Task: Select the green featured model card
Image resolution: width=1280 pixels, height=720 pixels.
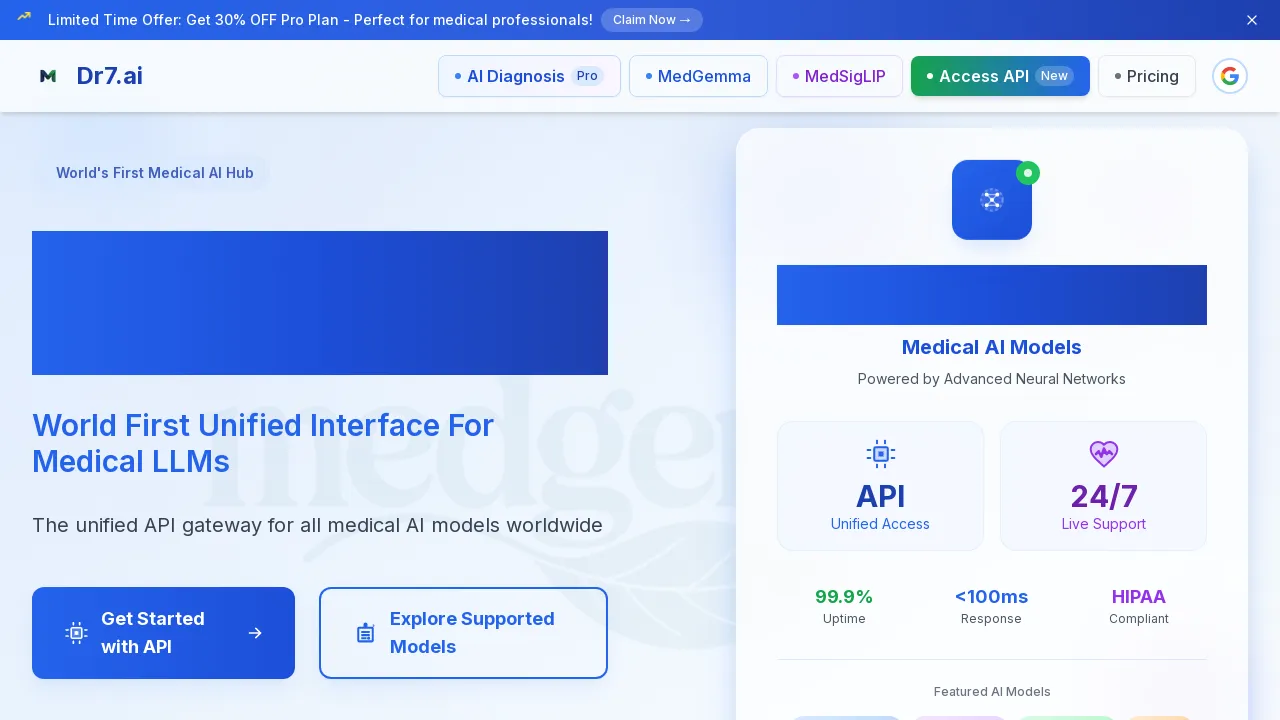Action: click(1066, 716)
